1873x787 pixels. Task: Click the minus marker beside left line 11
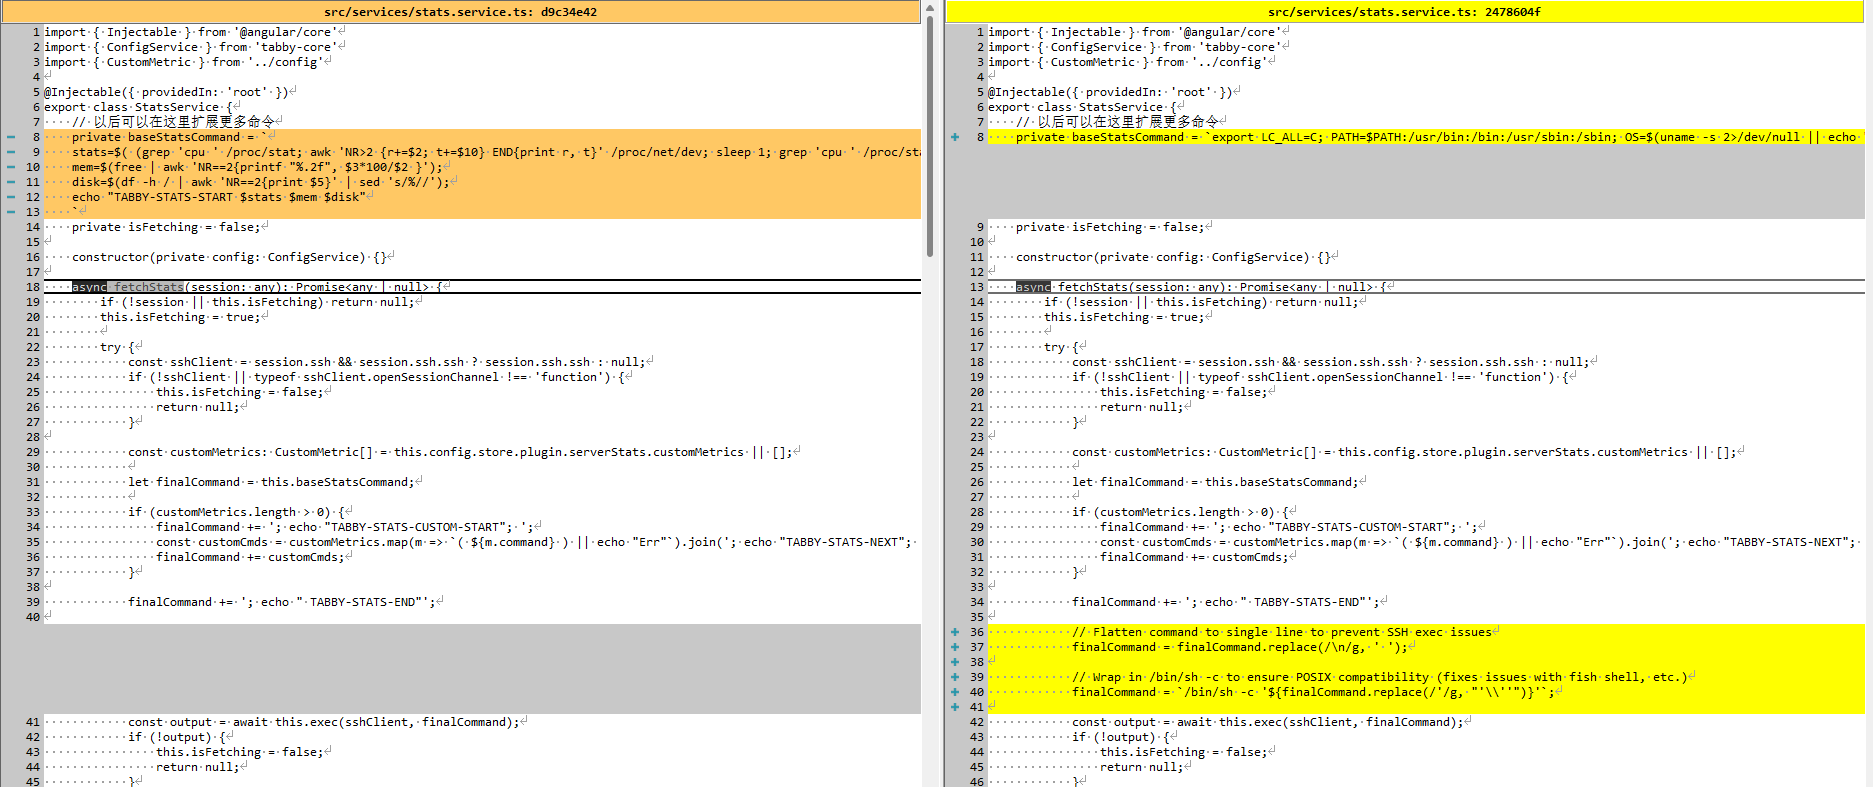11,182
